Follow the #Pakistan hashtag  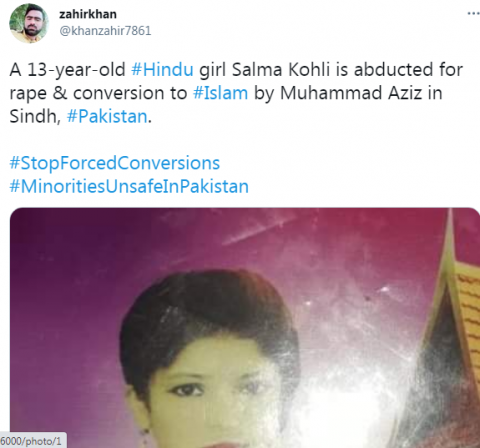click(107, 116)
